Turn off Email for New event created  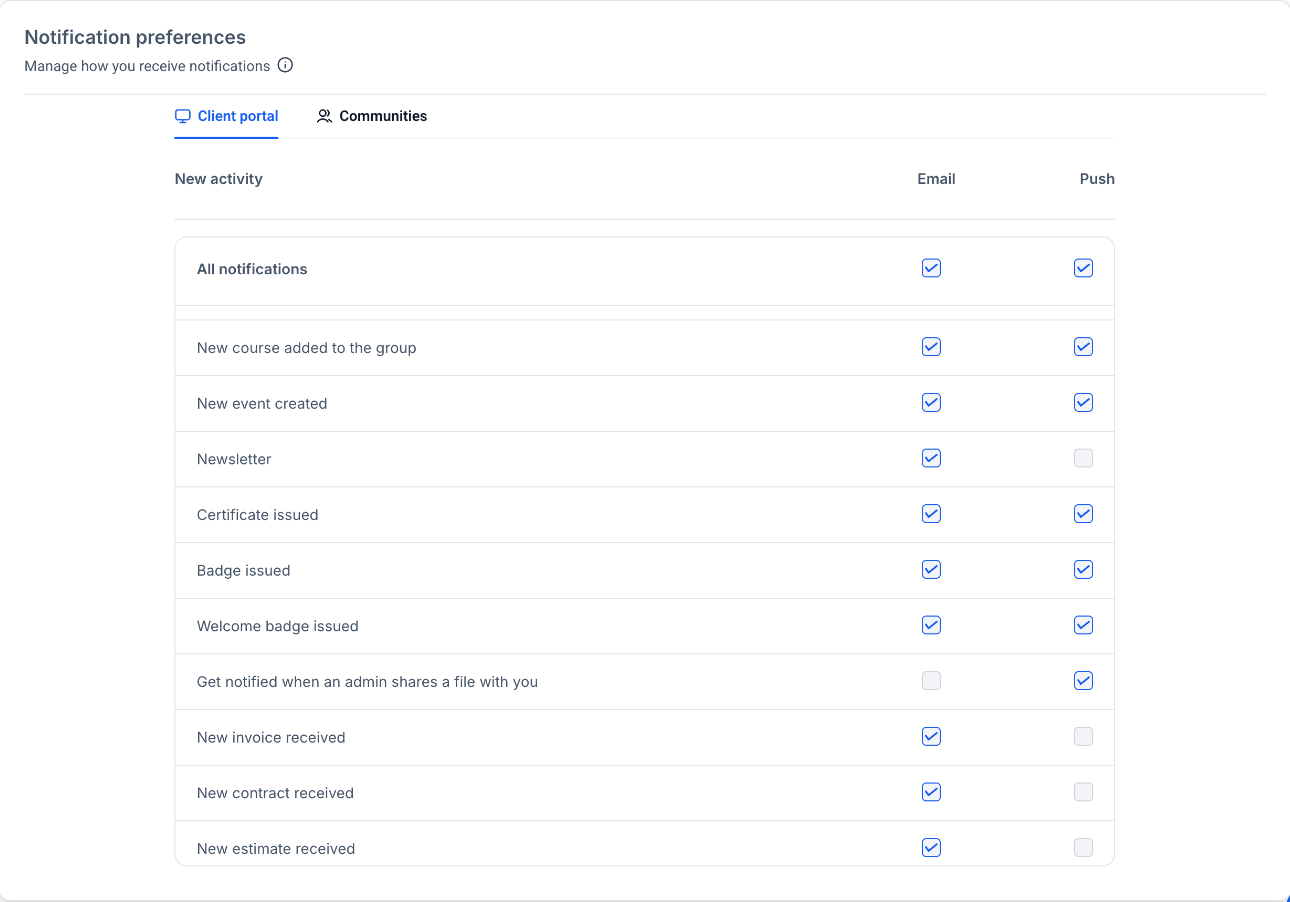coord(931,403)
